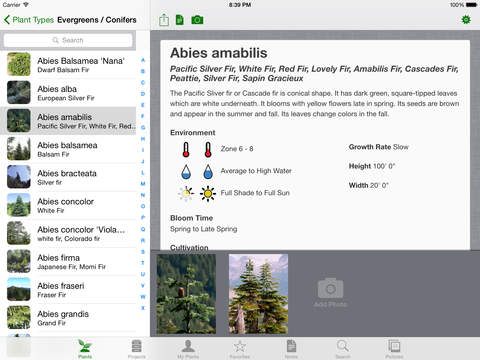Open the green document notes icon

coord(180,20)
